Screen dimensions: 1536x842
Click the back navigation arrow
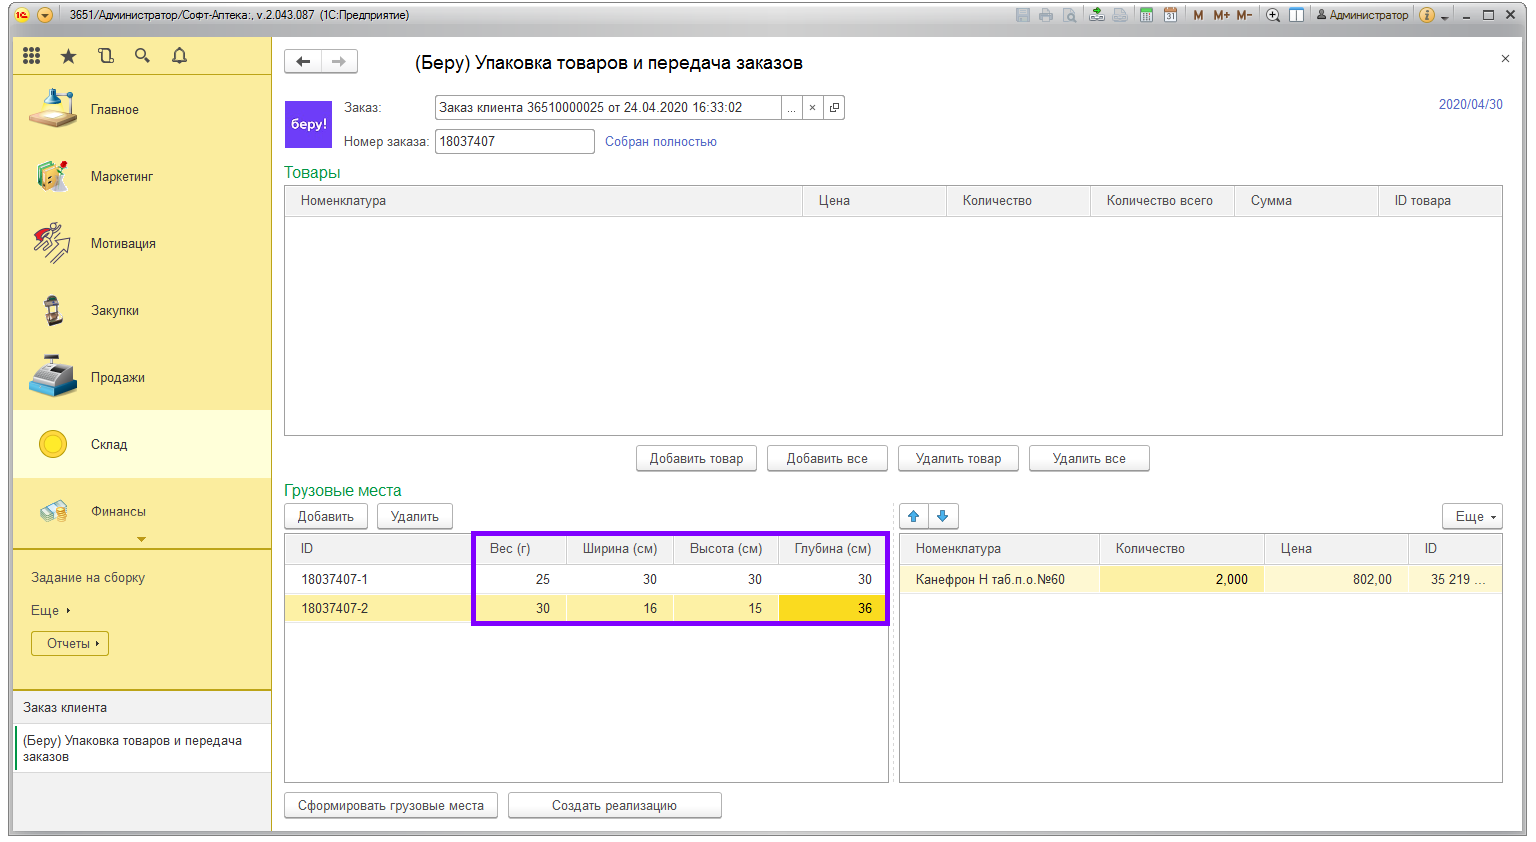pos(303,62)
